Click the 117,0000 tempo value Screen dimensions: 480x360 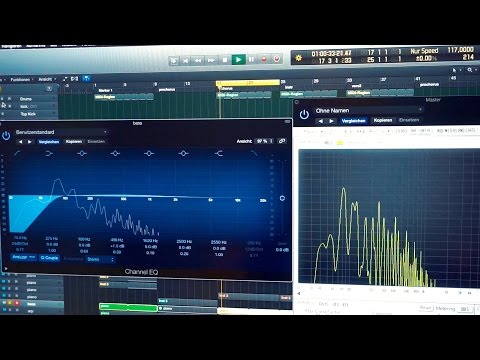click(x=460, y=50)
